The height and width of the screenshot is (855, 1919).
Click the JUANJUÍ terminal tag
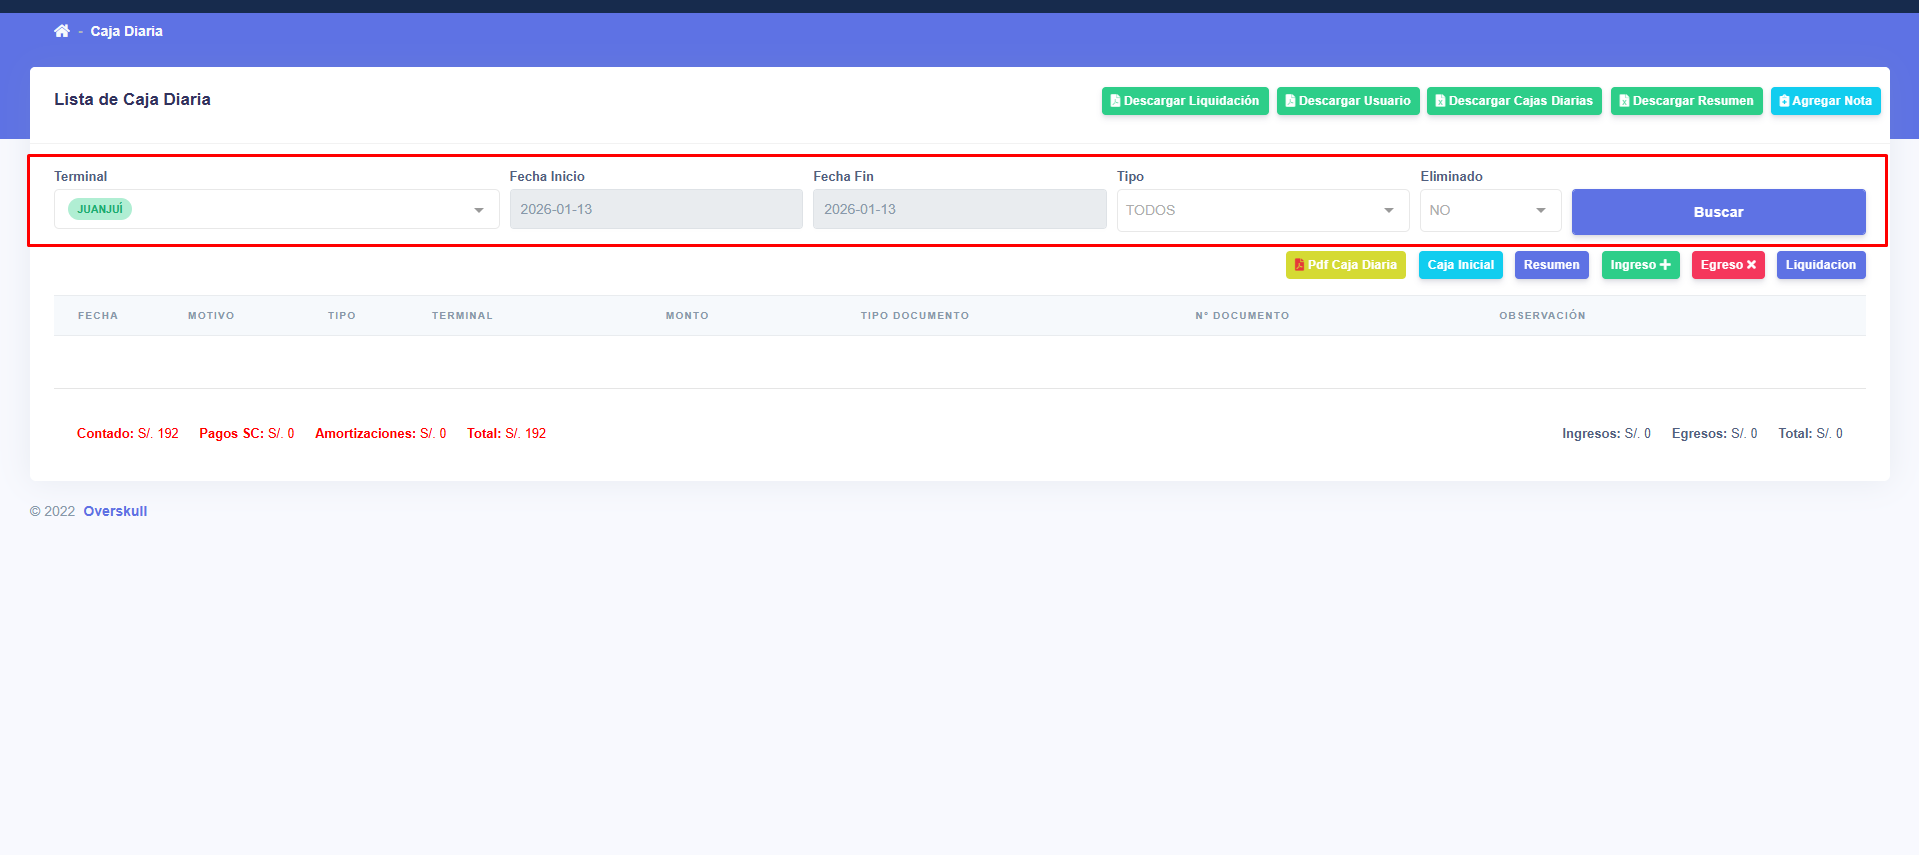[x=100, y=209]
